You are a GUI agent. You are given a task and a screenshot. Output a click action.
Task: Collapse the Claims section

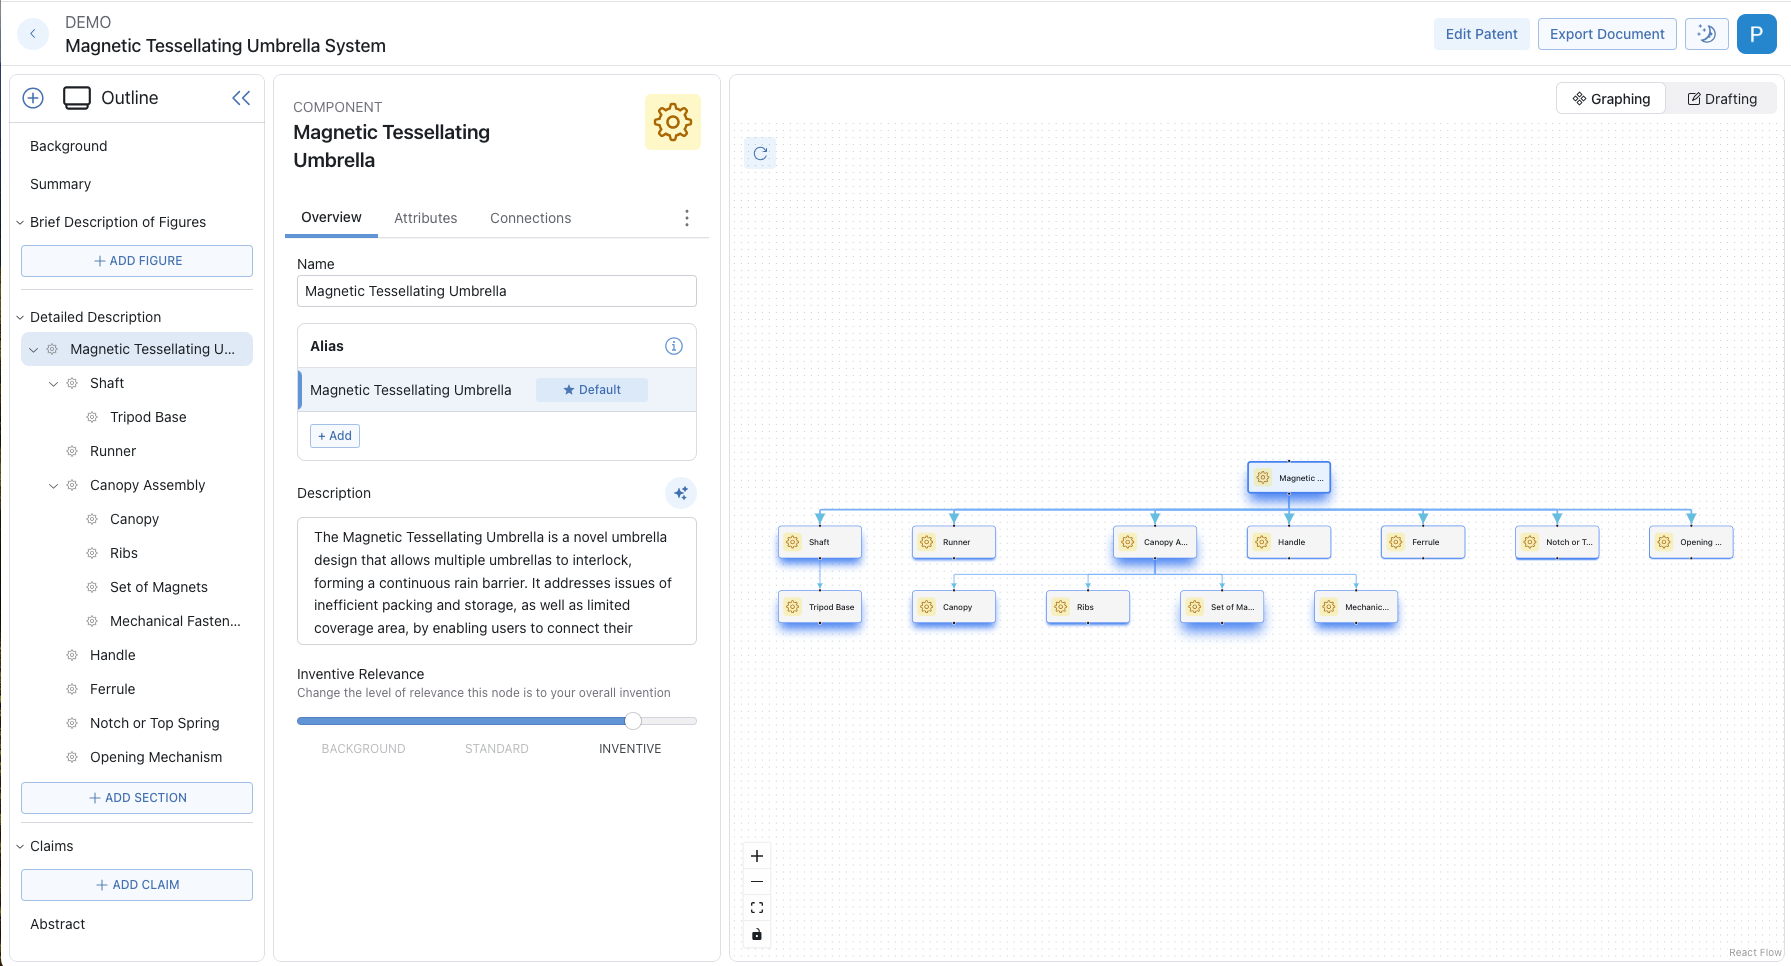click(20, 846)
